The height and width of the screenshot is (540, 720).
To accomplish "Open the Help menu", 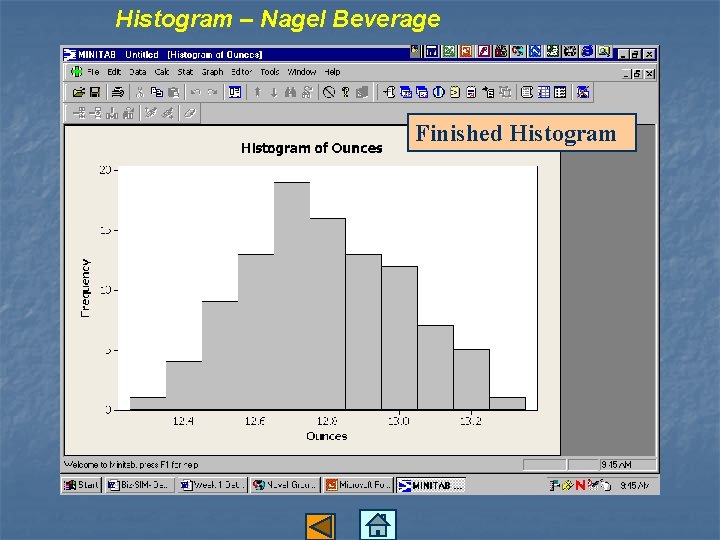I will (332, 72).
